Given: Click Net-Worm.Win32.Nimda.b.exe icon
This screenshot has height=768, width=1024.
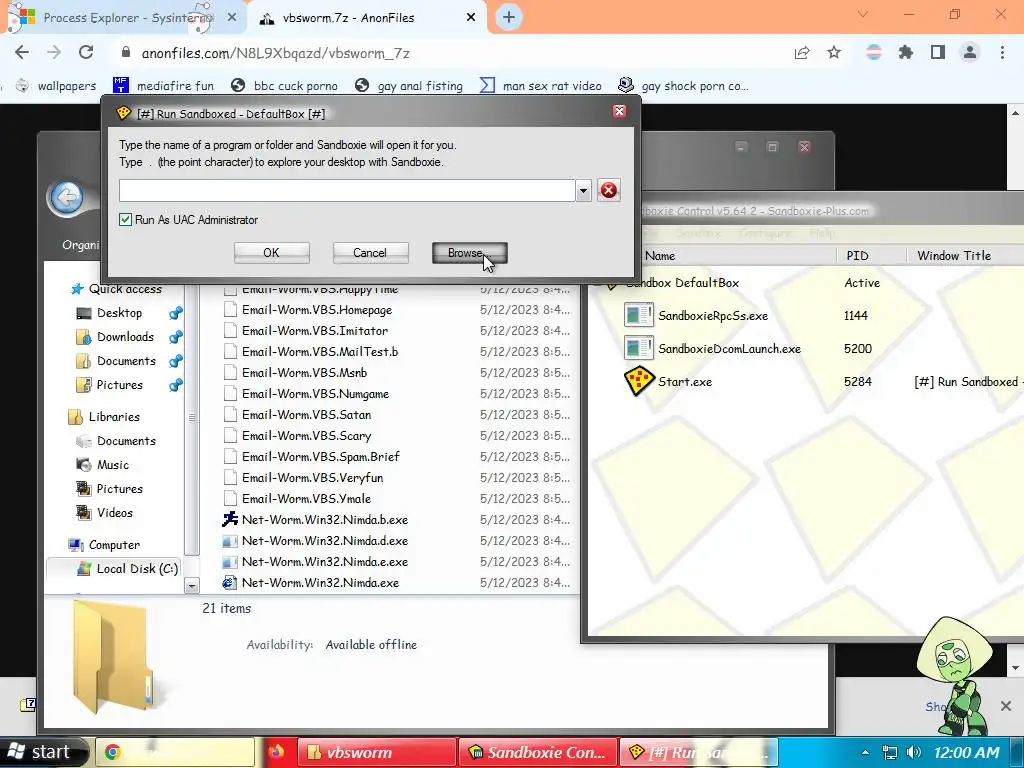Looking at the screenshot, I should coord(230,520).
